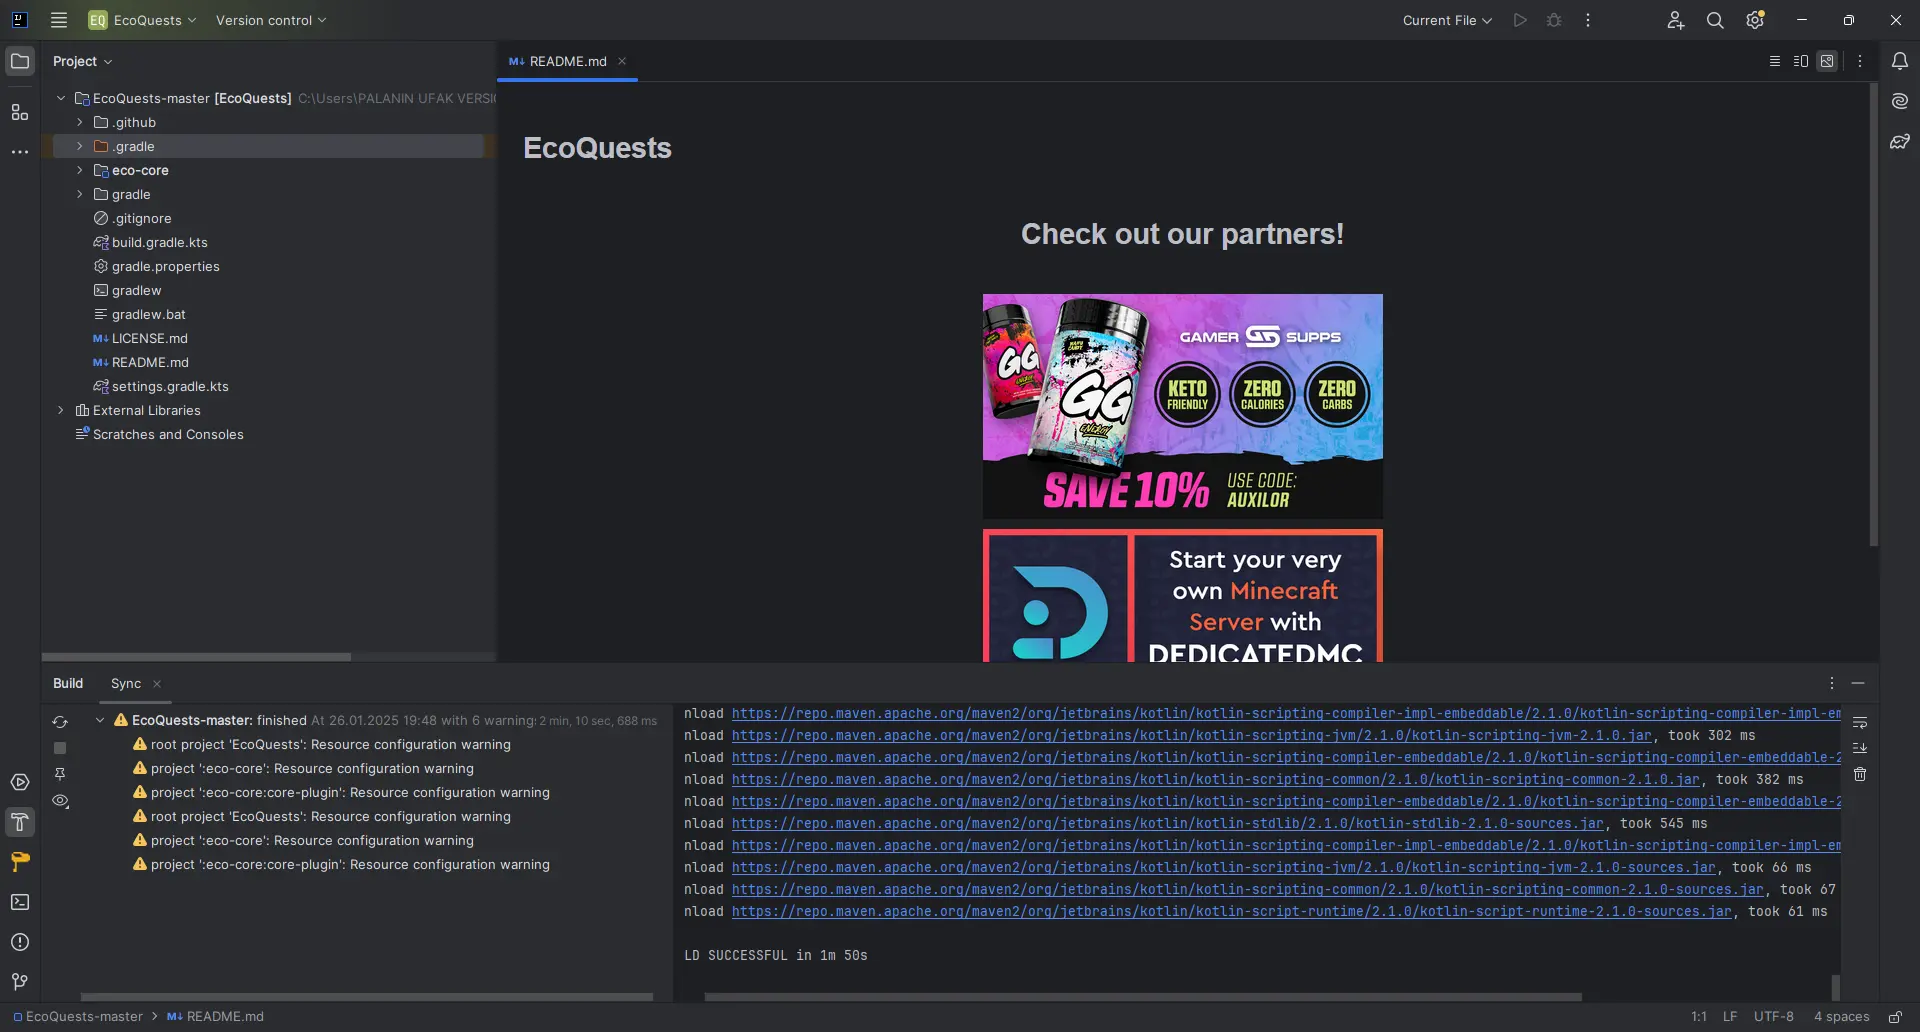Click Scroll to End icon in build output
This screenshot has height=1032, width=1920.
click(x=1860, y=748)
